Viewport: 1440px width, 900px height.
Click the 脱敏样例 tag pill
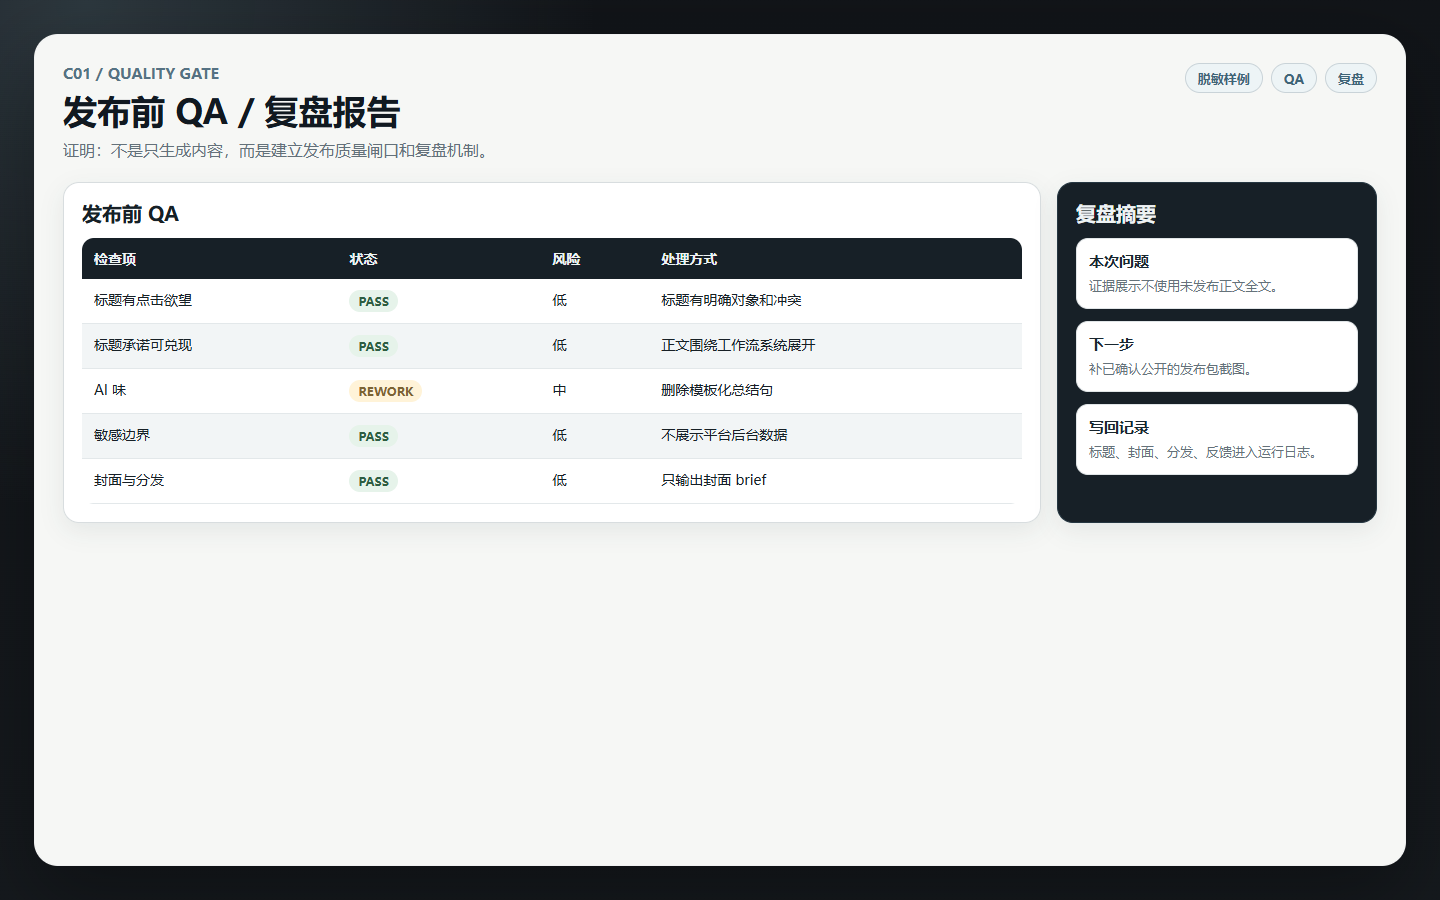(x=1223, y=79)
